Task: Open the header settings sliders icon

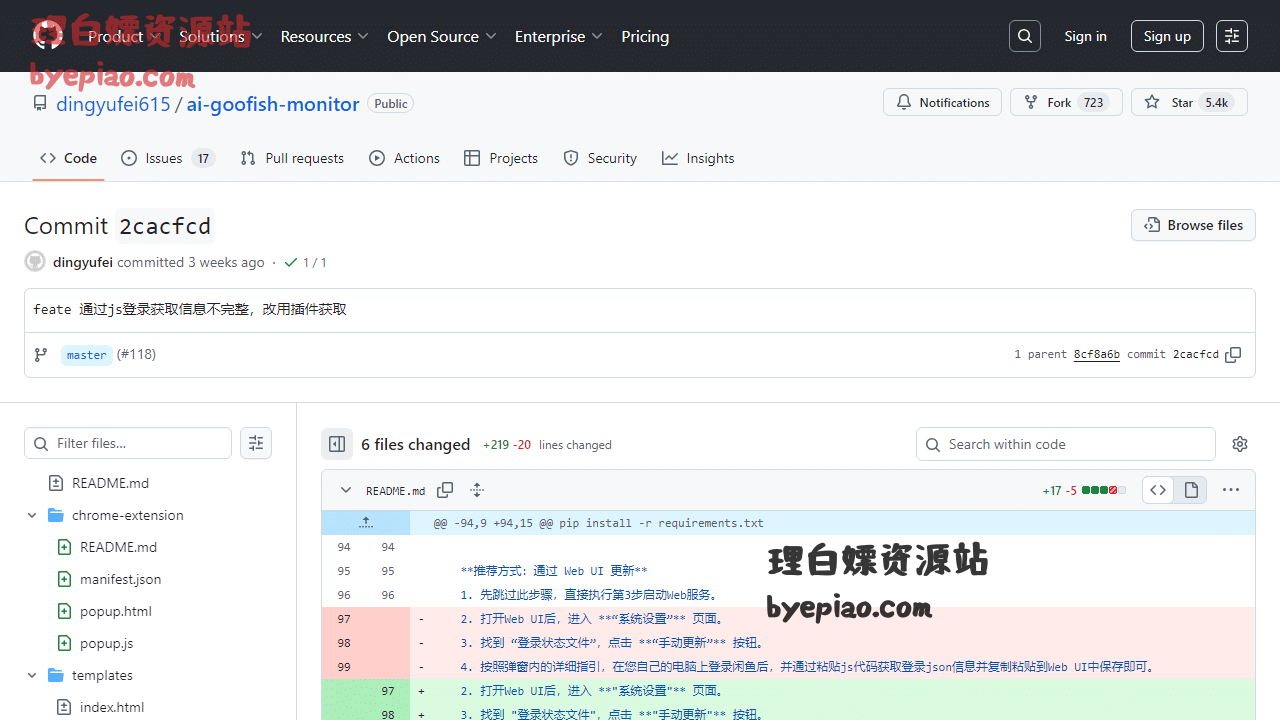Action: tap(1232, 36)
